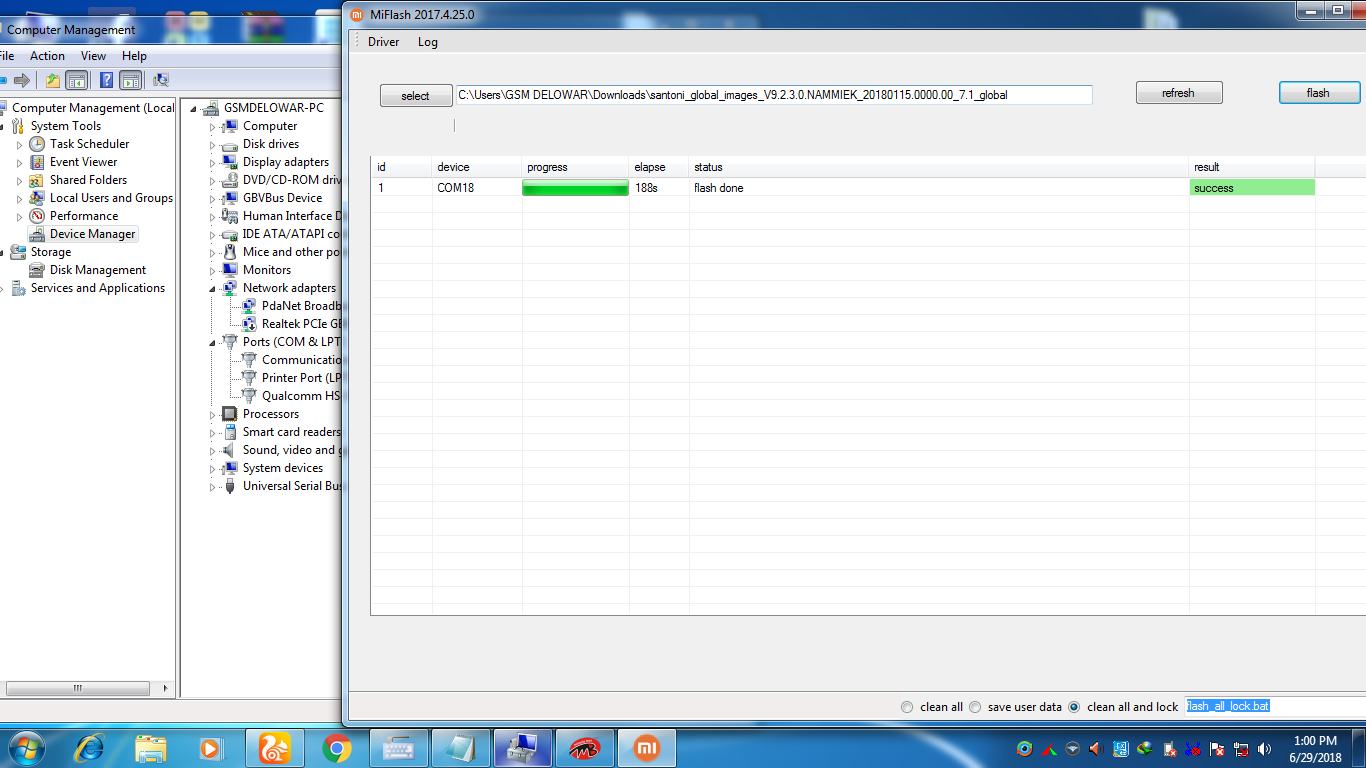The height and width of the screenshot is (768, 1366).
Task: Select Local Users and Groups node
Action: coord(111,198)
